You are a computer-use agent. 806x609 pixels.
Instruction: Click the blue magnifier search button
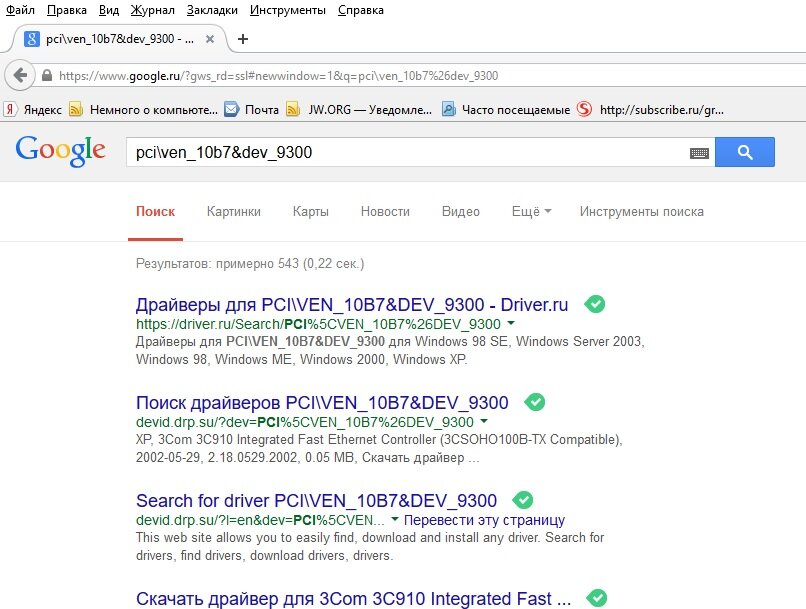[x=745, y=152]
